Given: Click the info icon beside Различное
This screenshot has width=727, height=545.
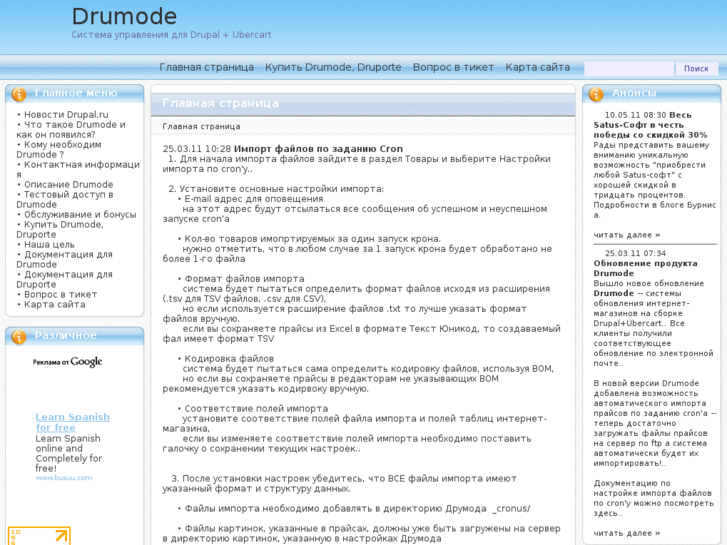Looking at the screenshot, I should point(19,337).
